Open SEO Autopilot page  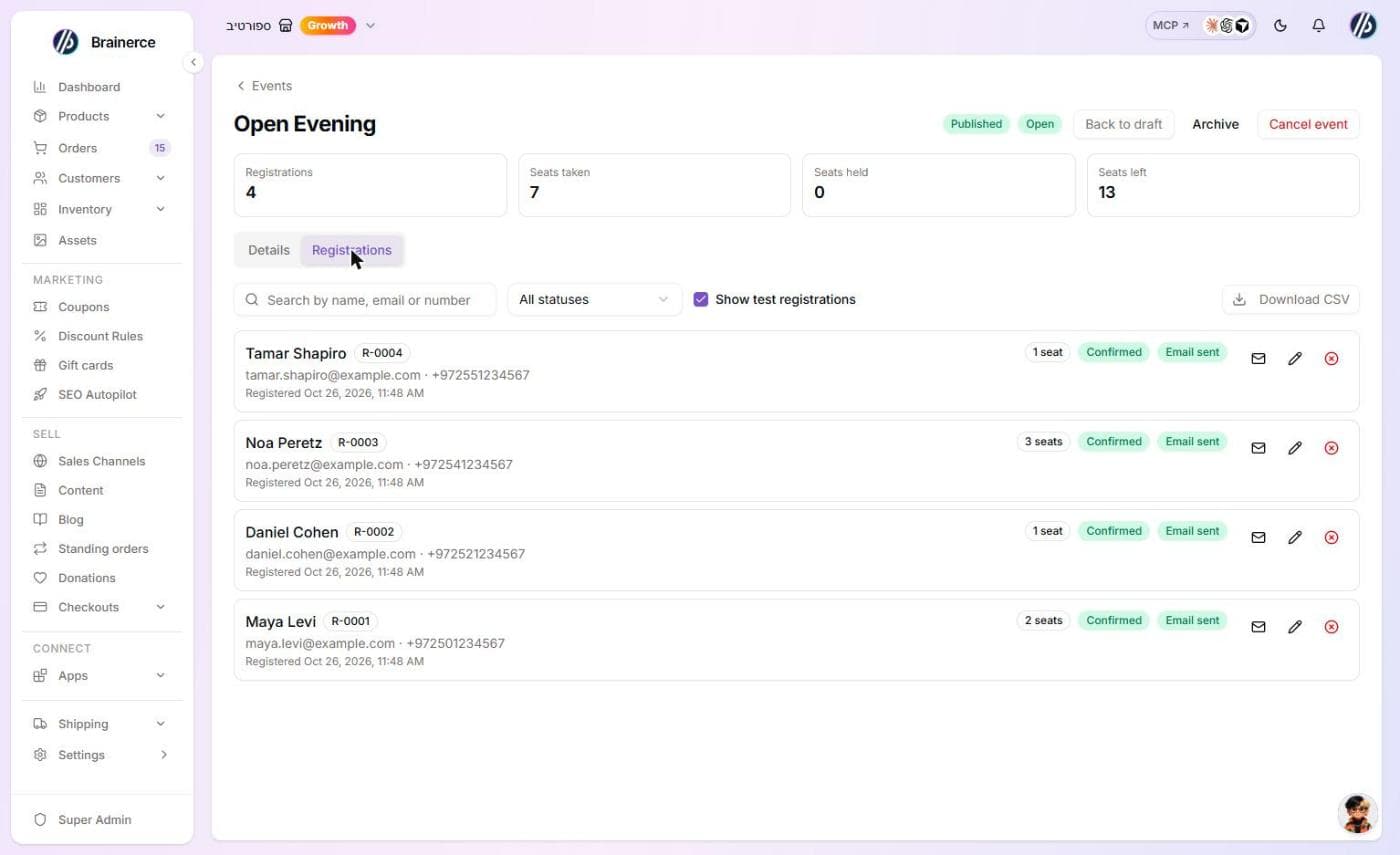coord(101,394)
